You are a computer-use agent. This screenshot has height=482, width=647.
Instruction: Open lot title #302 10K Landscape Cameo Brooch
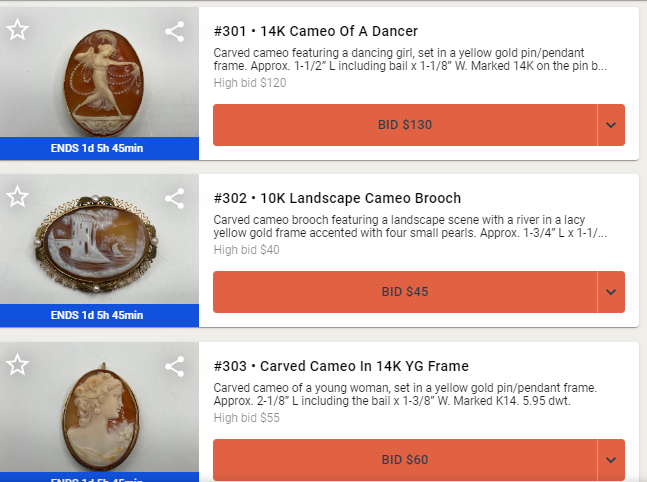coord(337,198)
